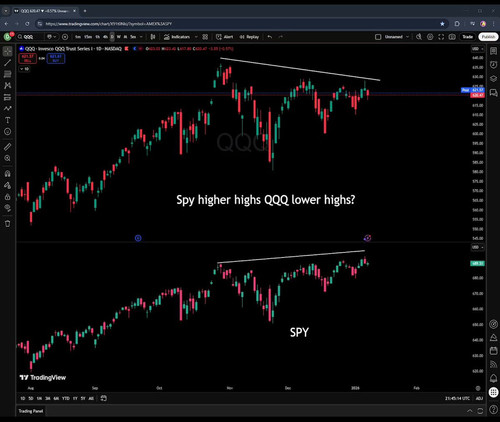Open the emoji icons tool

click(x=7, y=132)
